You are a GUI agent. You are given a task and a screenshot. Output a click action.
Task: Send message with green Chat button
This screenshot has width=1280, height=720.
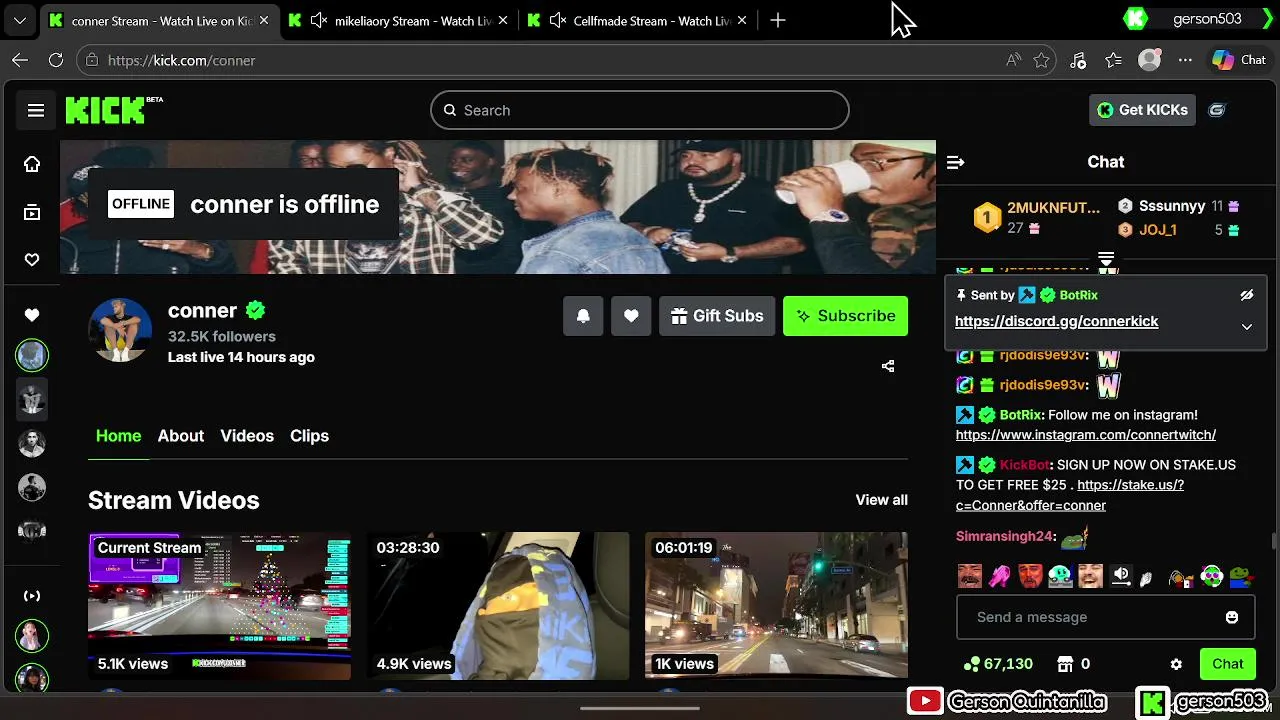(1227, 664)
